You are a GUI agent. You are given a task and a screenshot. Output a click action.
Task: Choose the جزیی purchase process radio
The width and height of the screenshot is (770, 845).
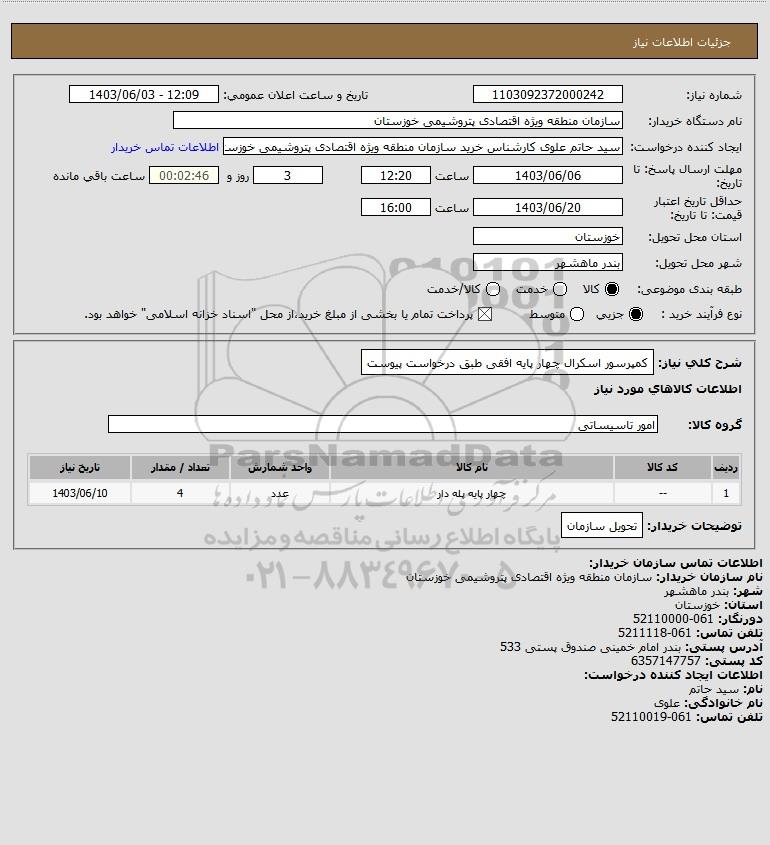[x=636, y=314]
